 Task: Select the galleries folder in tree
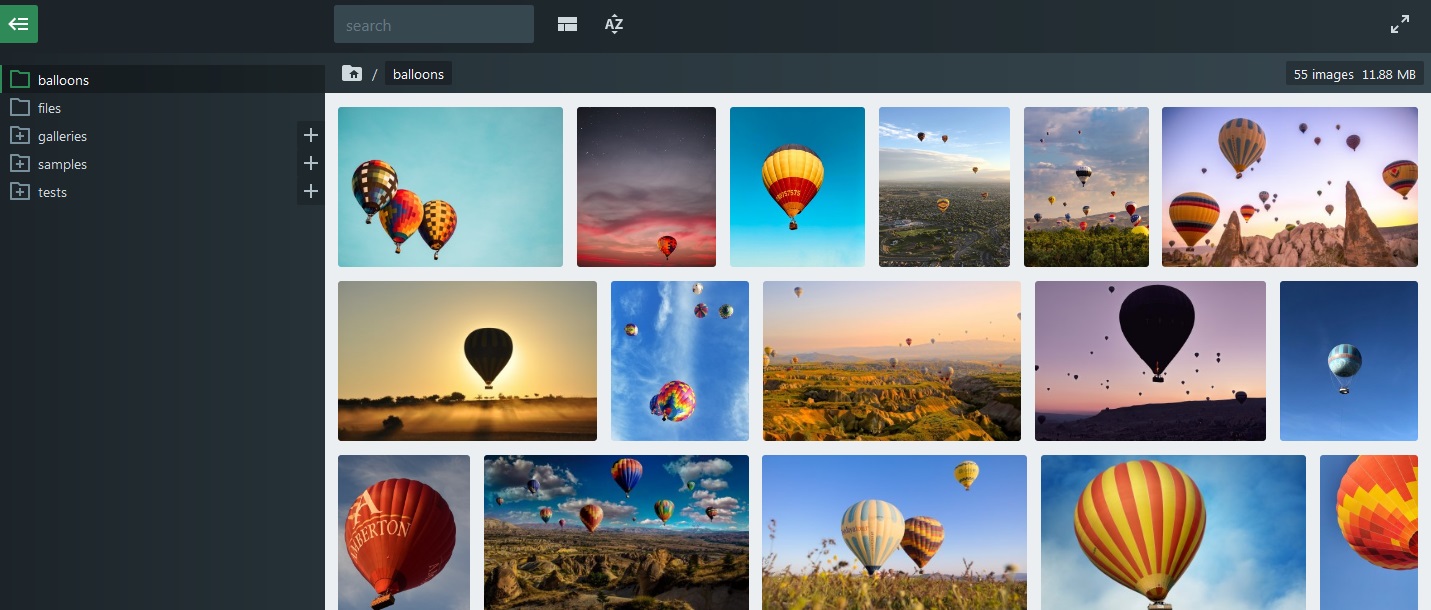(x=62, y=136)
